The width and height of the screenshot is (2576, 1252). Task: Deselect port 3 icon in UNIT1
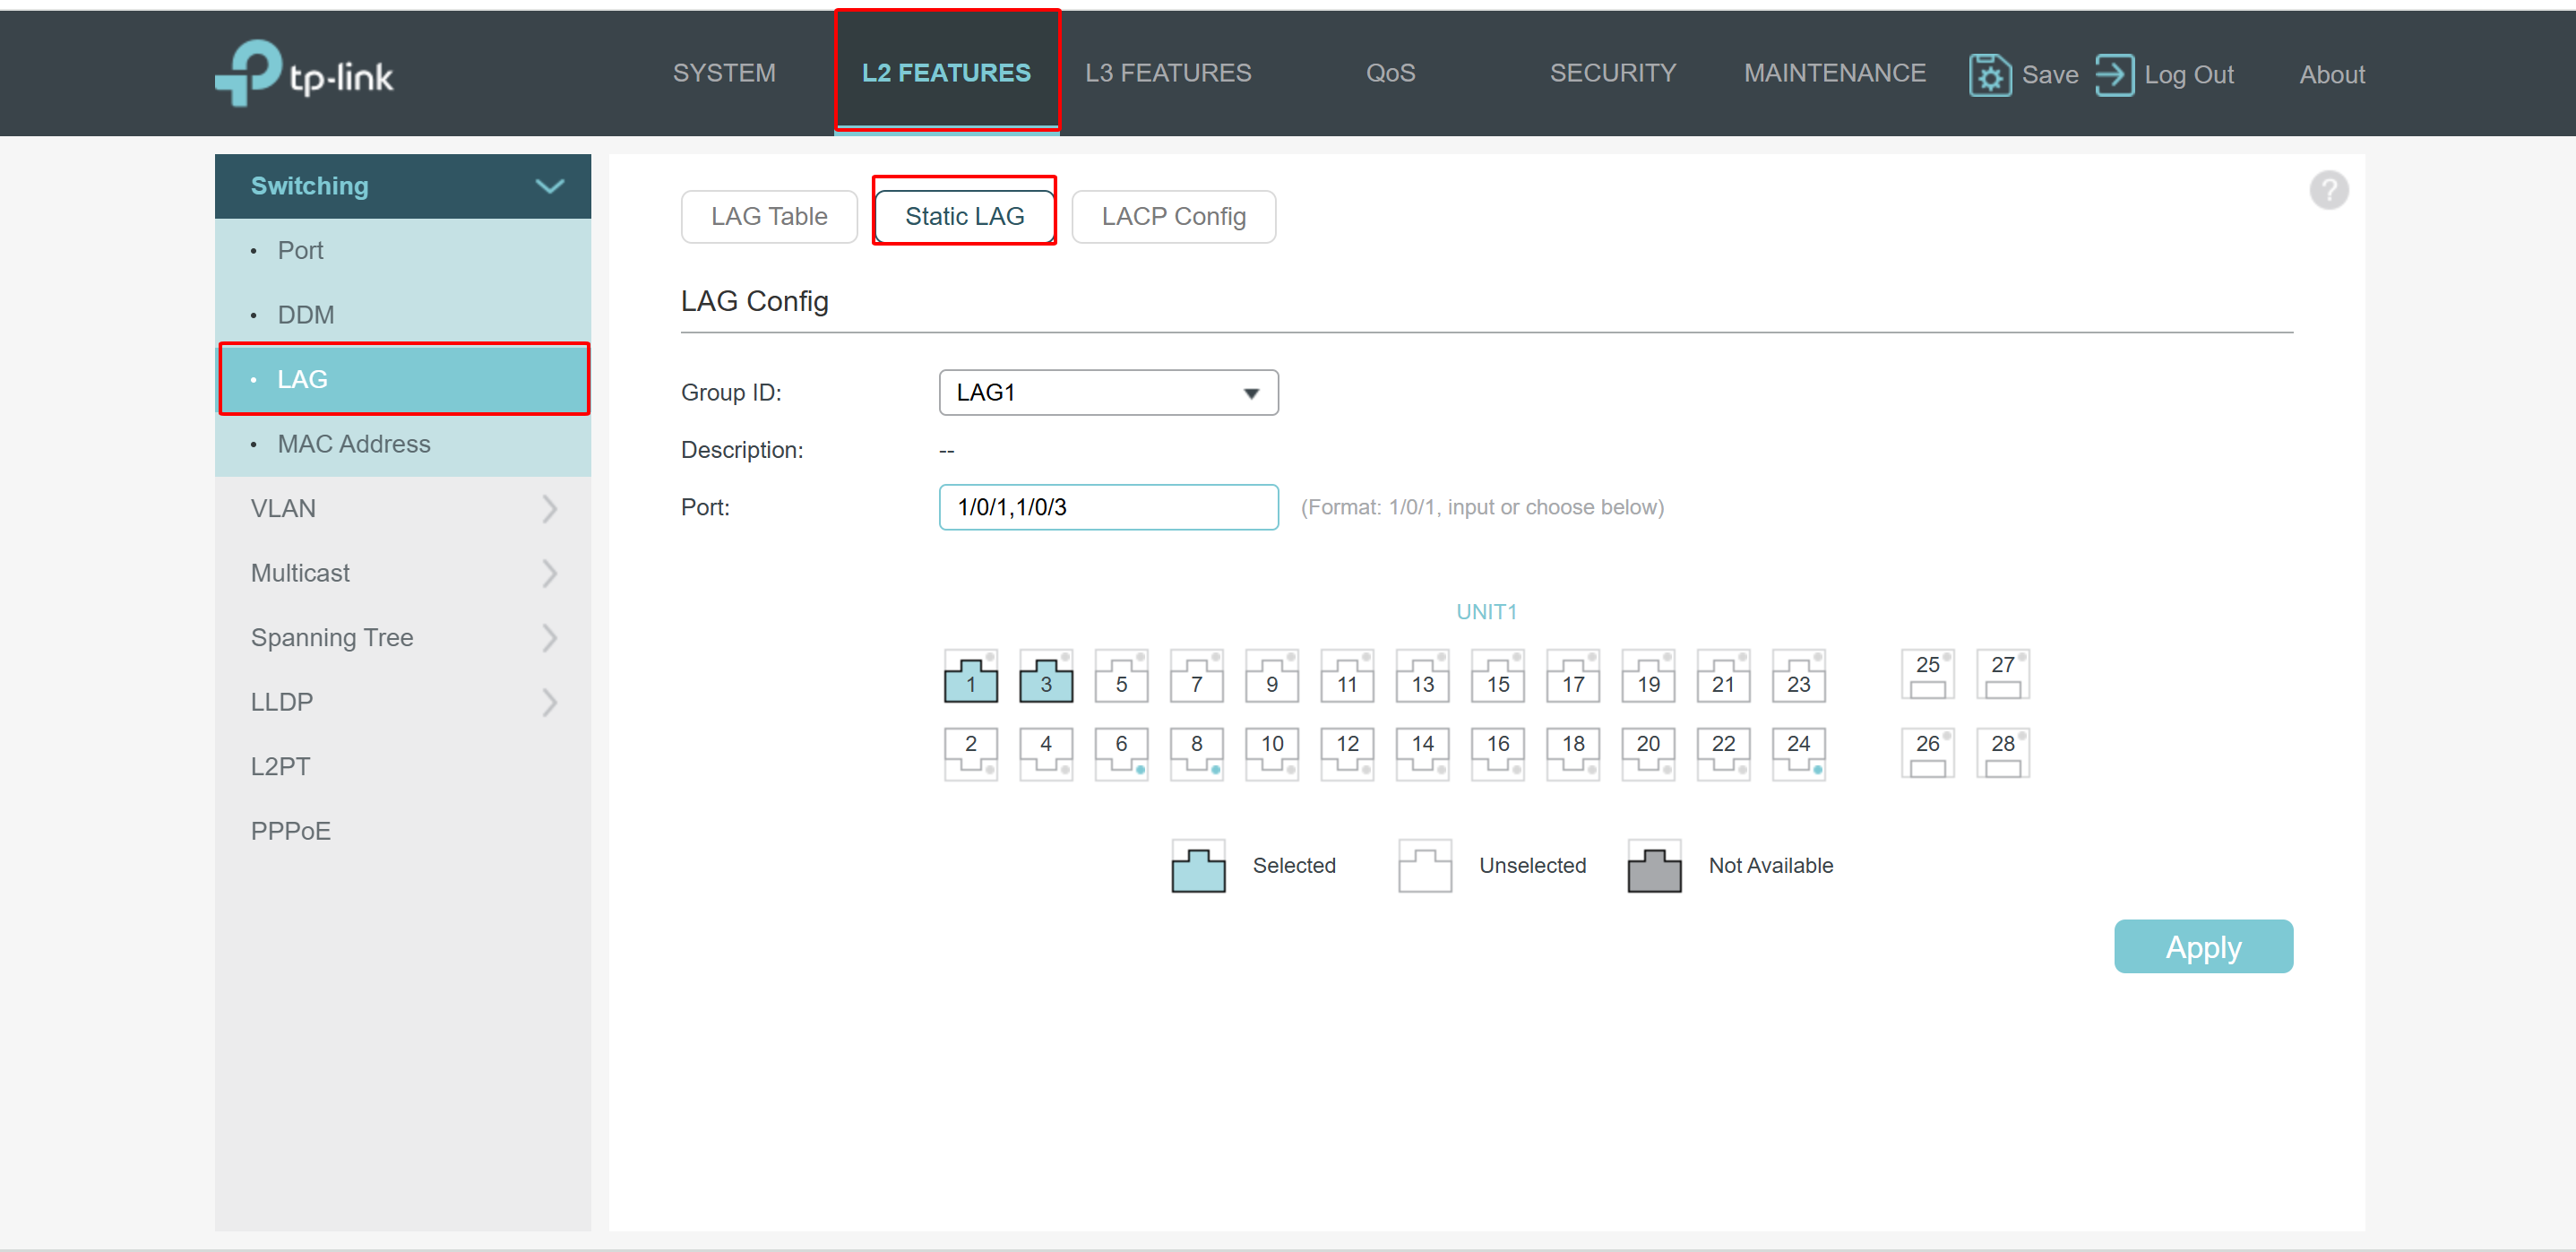pyautogui.click(x=1045, y=677)
